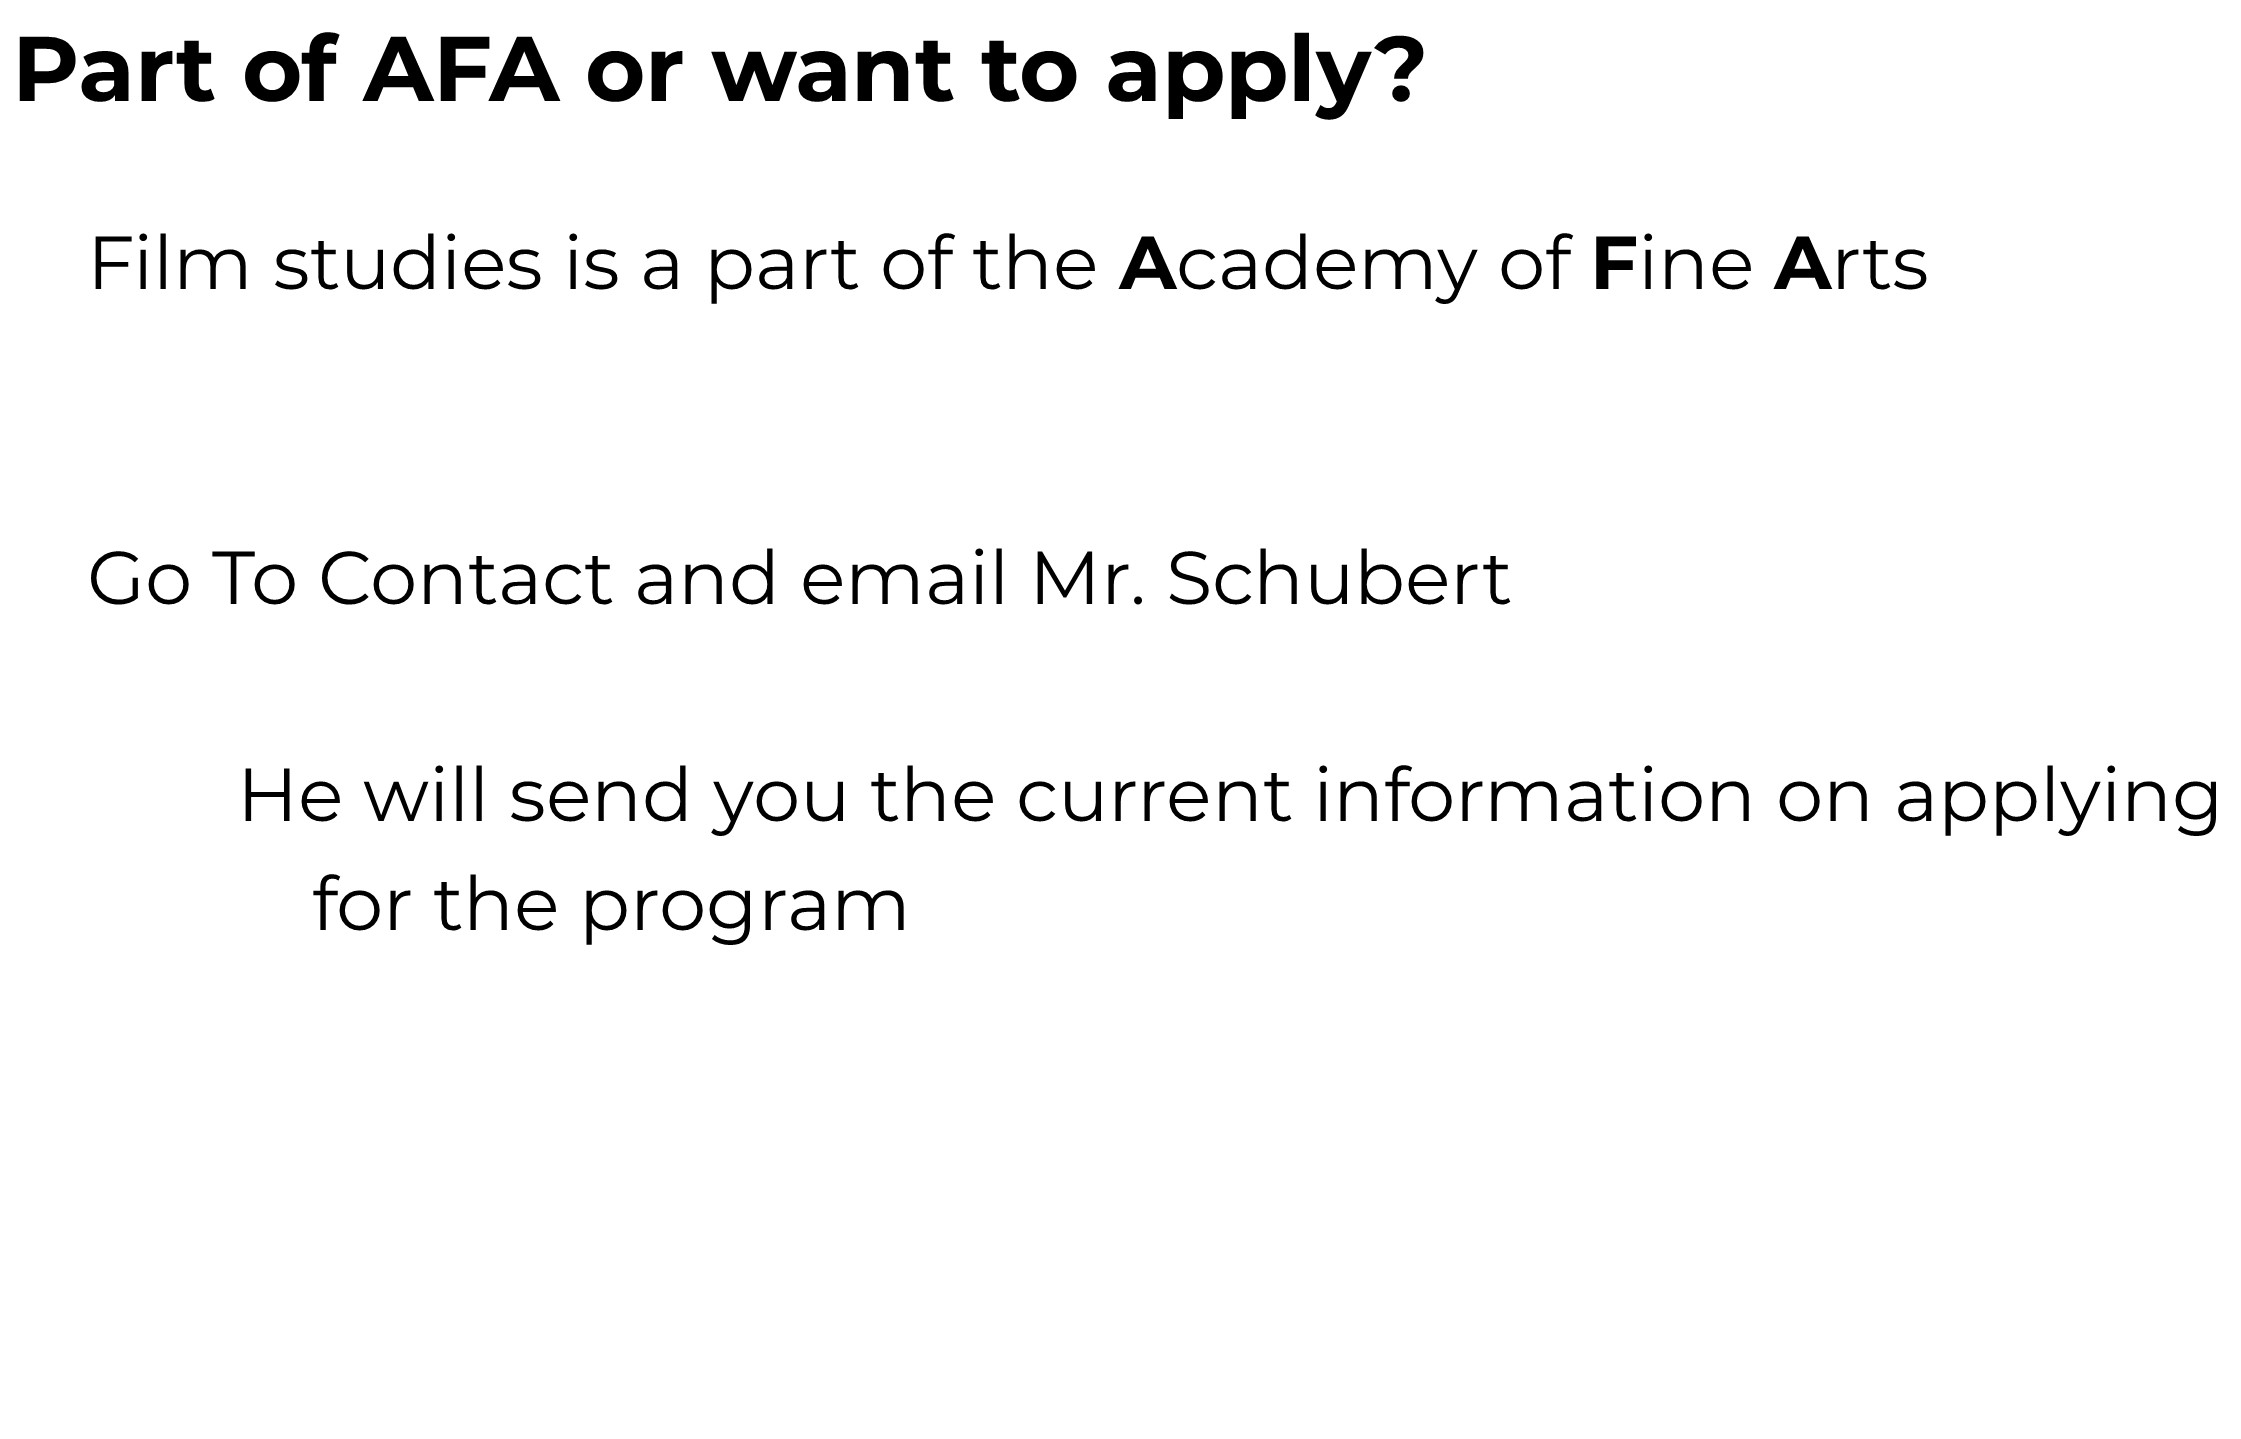Click the words "current information"
This screenshot has width=2241, height=1439.
[x=1384, y=797]
